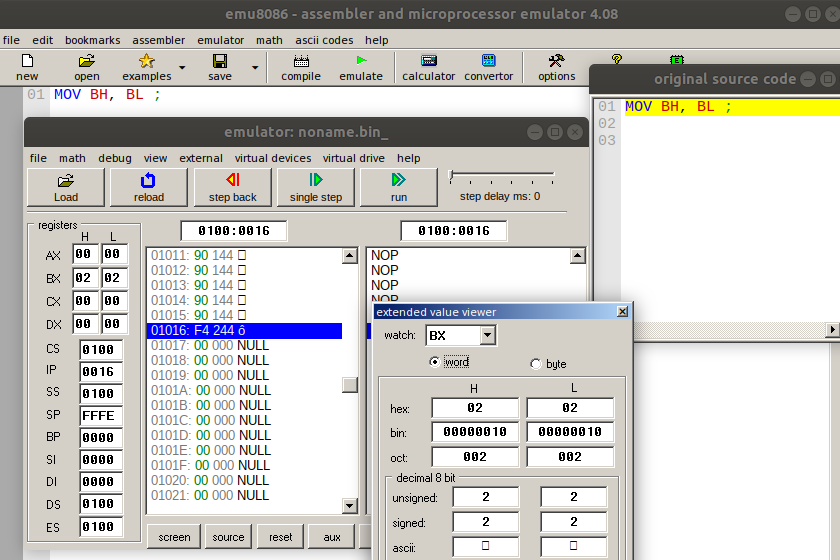Open the examples star icon
The image size is (840, 560).
pyautogui.click(x=146, y=61)
